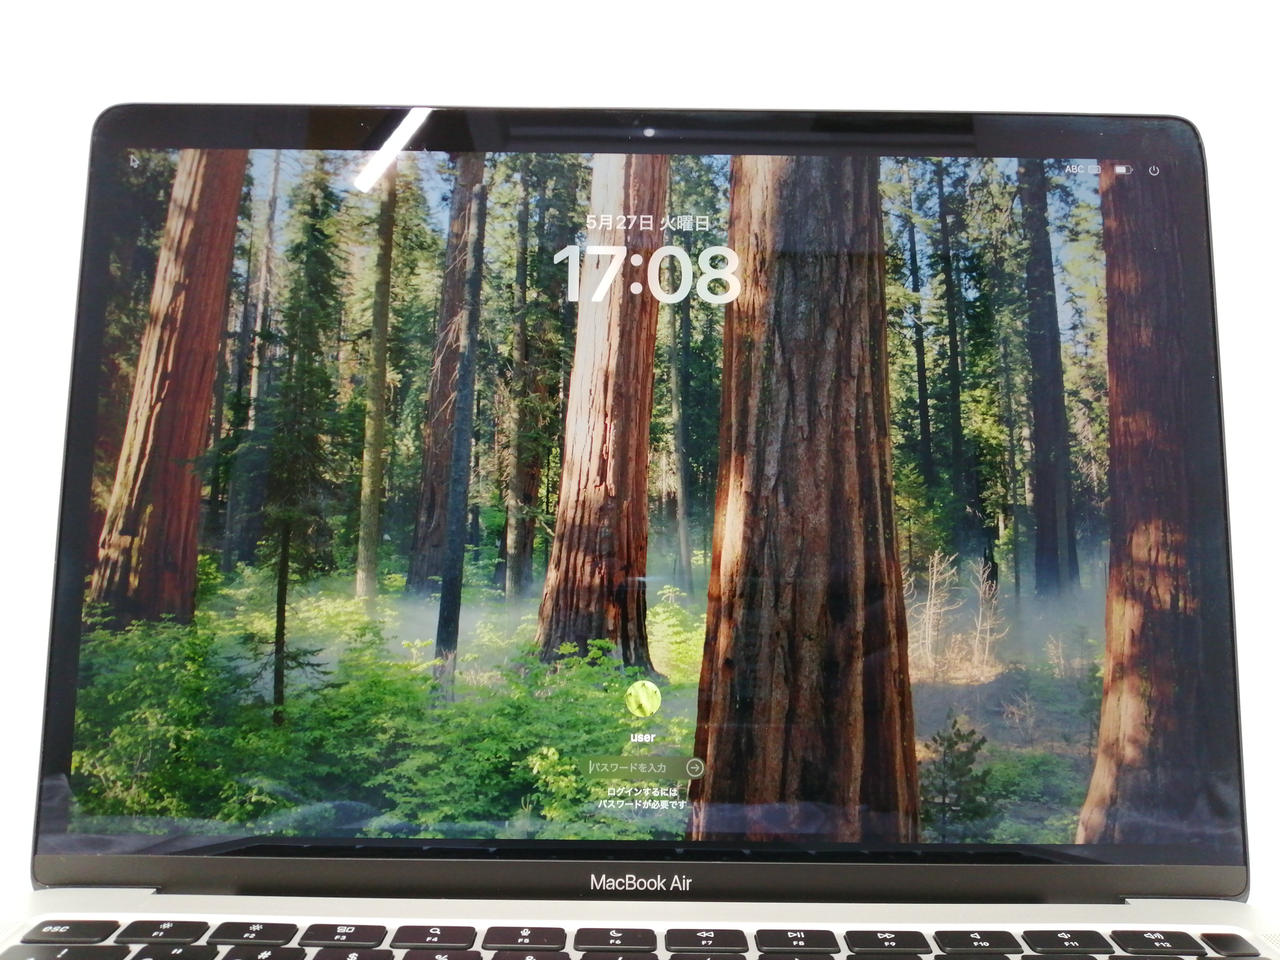Open the keyboard input menu icon
Viewport: 1280px width, 960px height.
(1095, 170)
